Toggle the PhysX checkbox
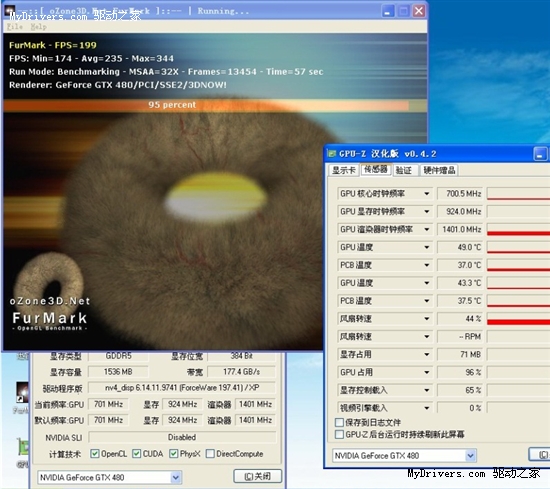The width and height of the screenshot is (550, 489). pyautogui.click(x=173, y=454)
